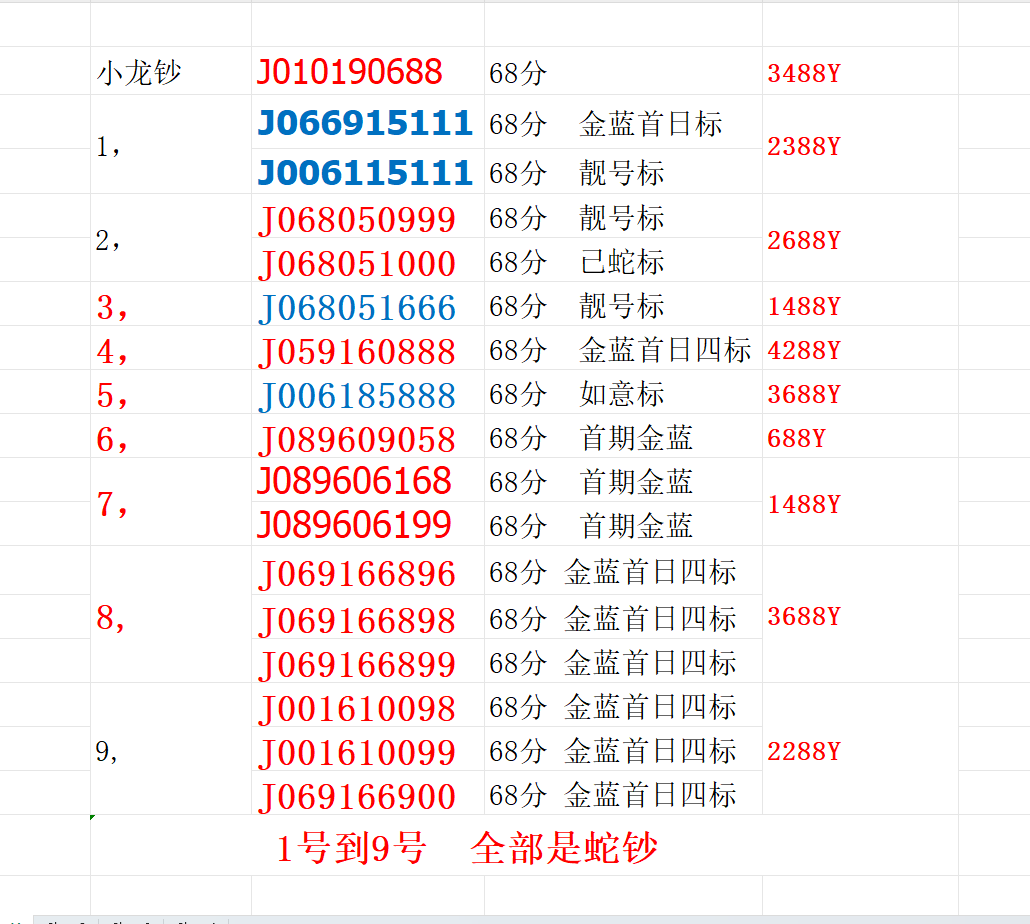The height and width of the screenshot is (924, 1030).
Task: Click serial number J069166898
Action: pos(357,621)
